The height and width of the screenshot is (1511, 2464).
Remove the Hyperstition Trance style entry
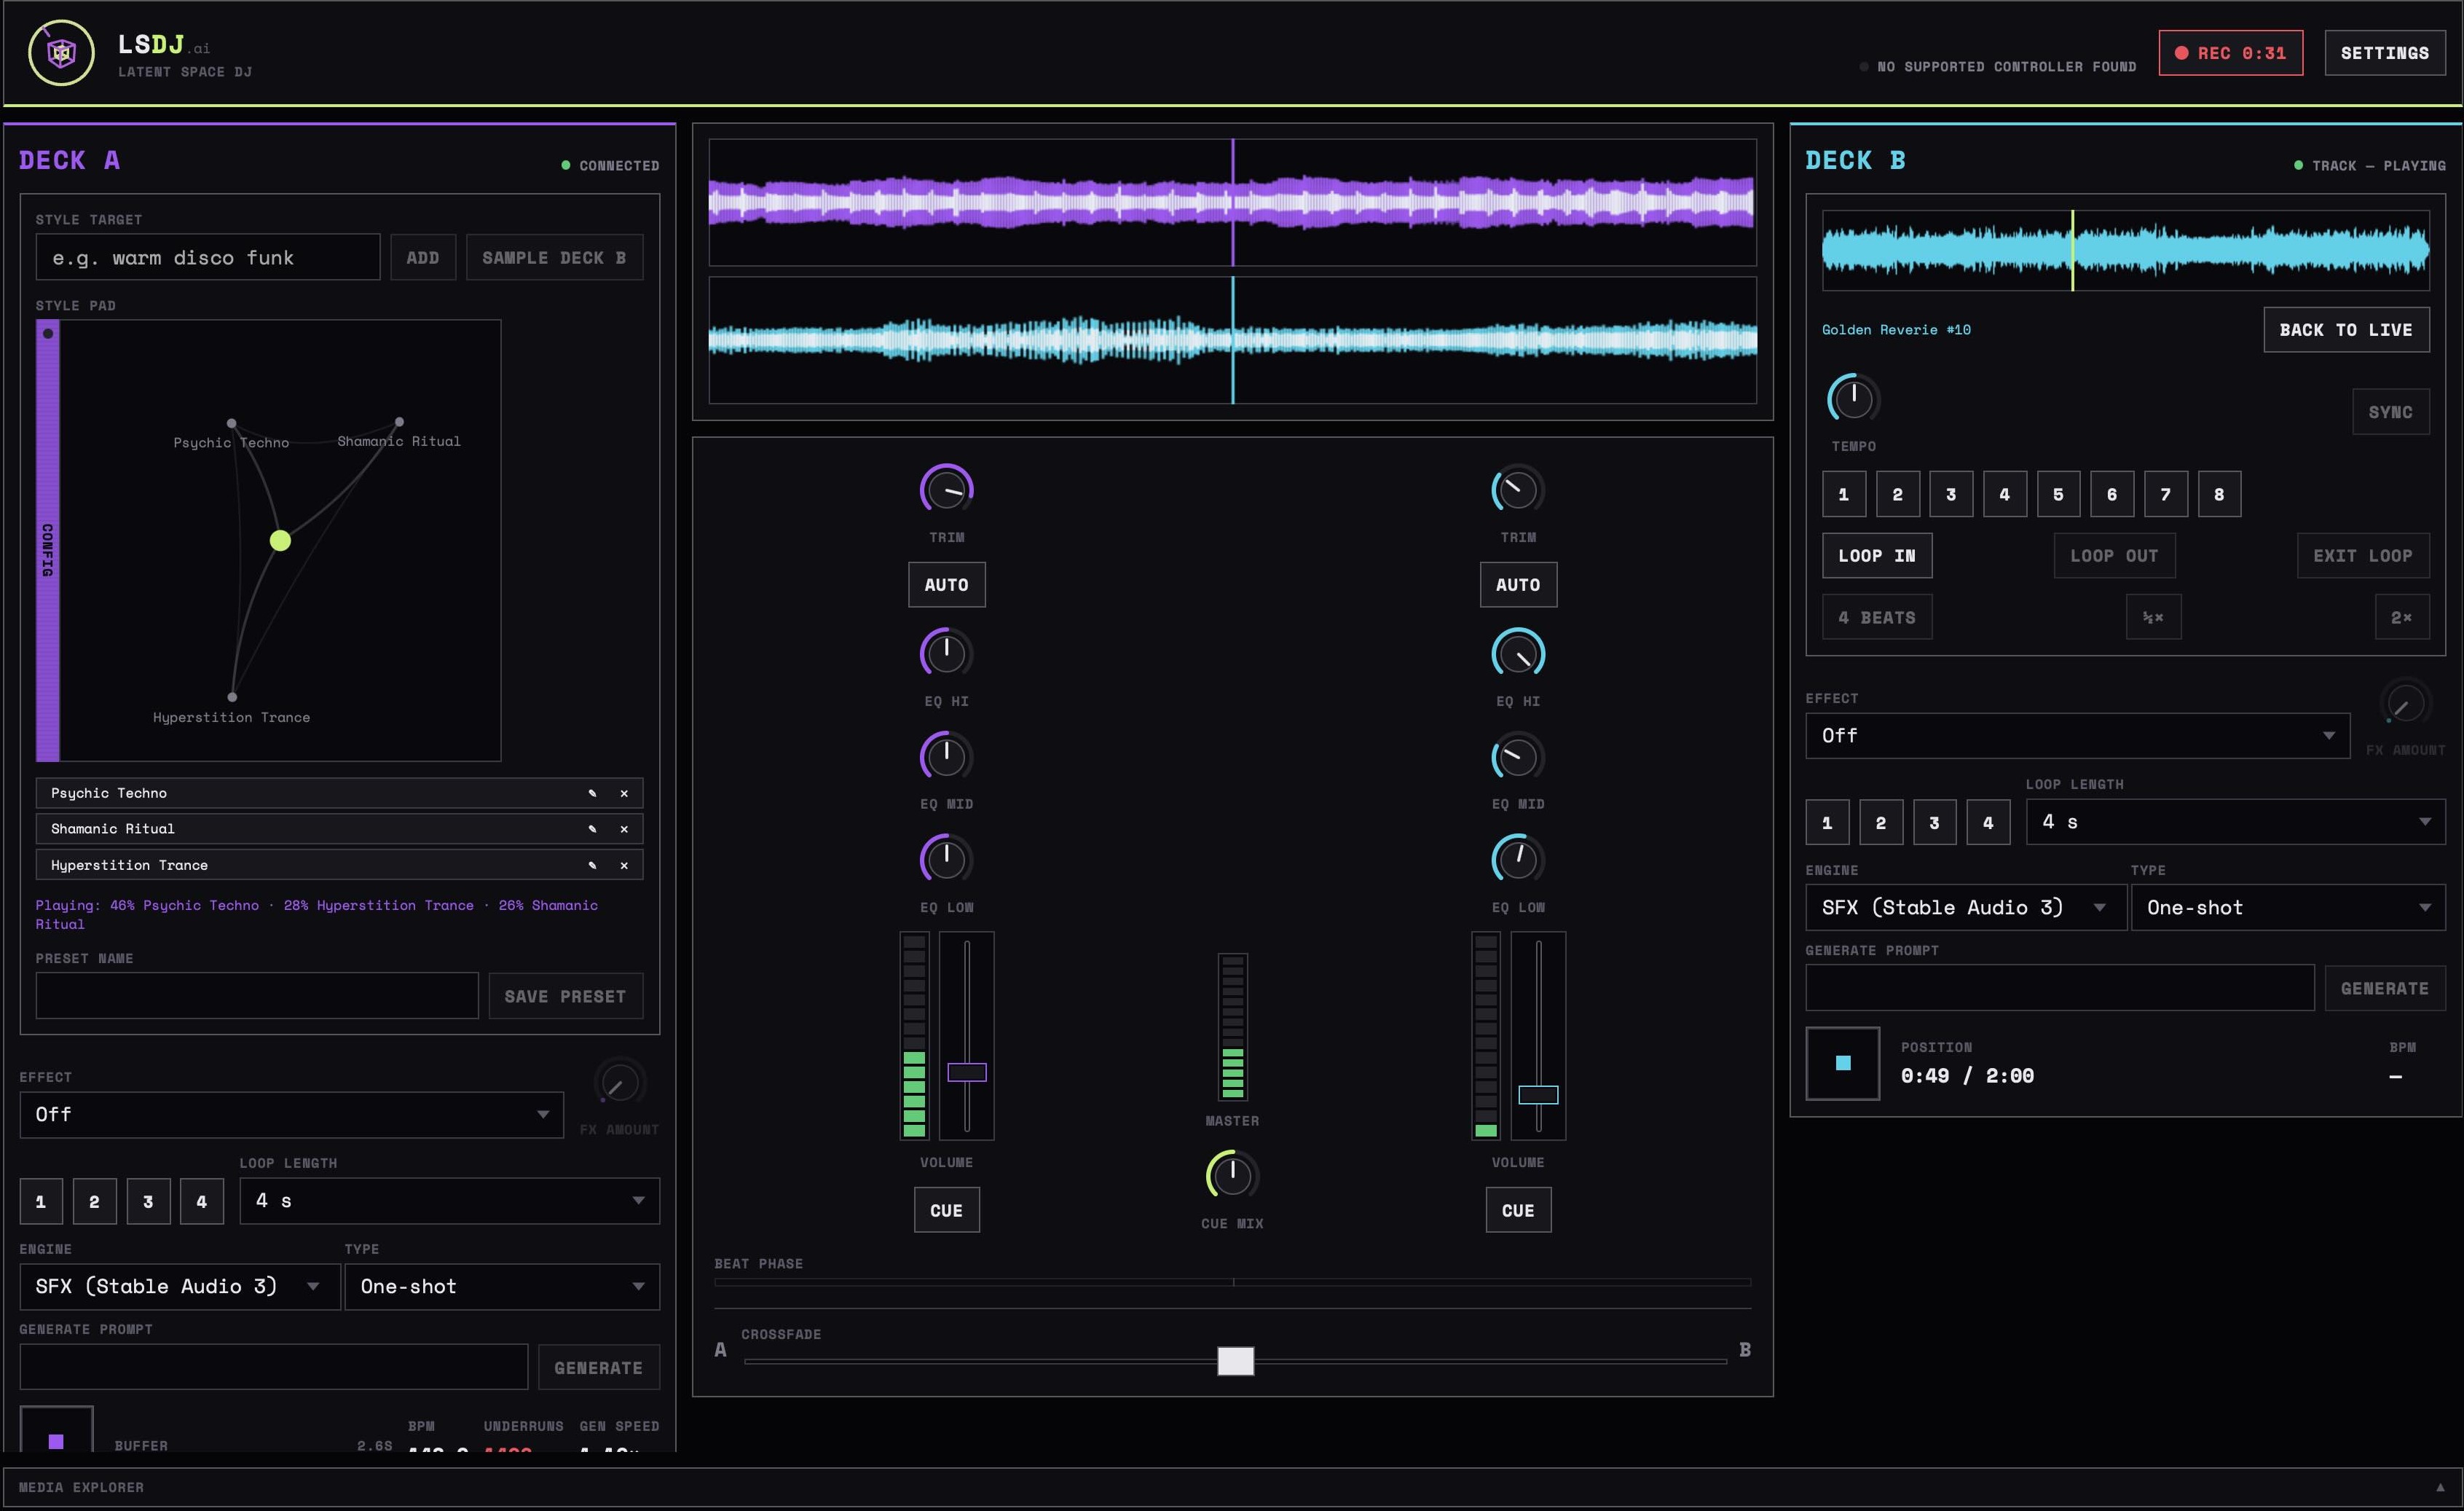pyautogui.click(x=624, y=865)
